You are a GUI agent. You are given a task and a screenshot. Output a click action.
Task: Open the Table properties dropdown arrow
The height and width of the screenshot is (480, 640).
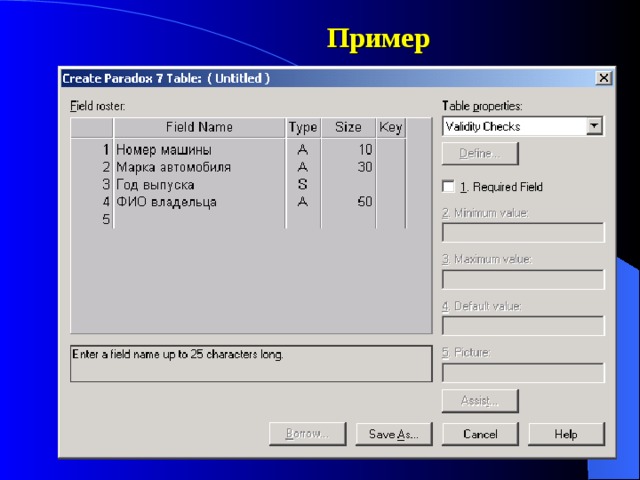pyautogui.click(x=594, y=126)
